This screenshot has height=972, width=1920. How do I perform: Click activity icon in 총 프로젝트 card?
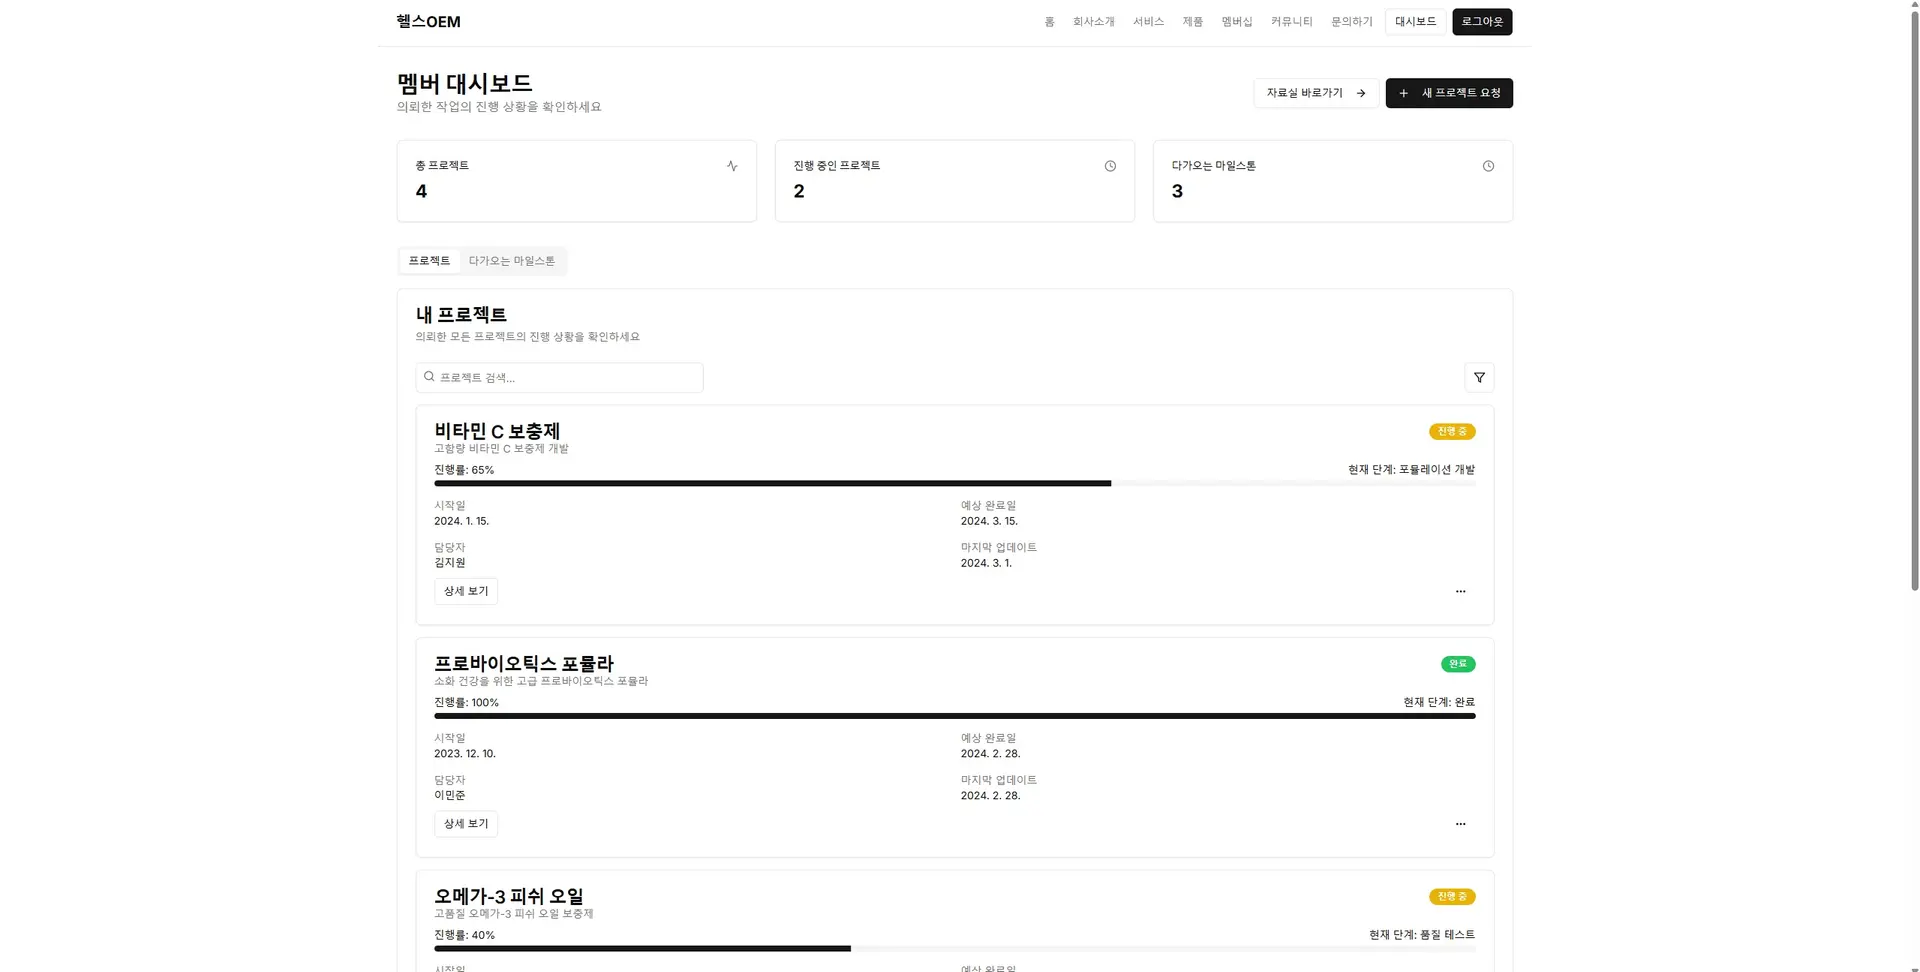[732, 166]
